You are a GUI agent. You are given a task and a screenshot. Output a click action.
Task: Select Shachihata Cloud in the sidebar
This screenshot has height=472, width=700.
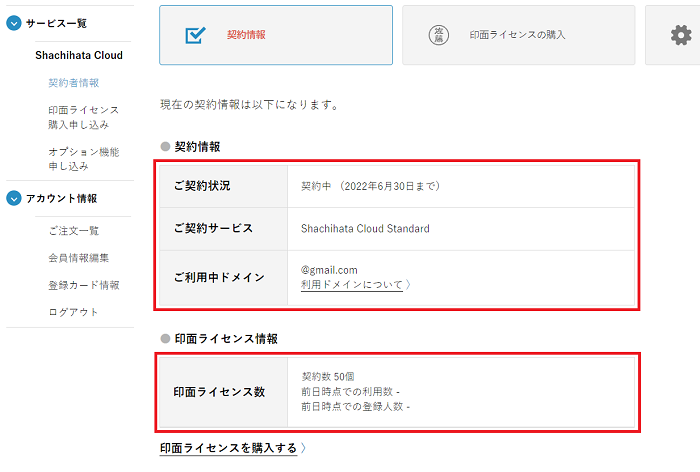79,55
